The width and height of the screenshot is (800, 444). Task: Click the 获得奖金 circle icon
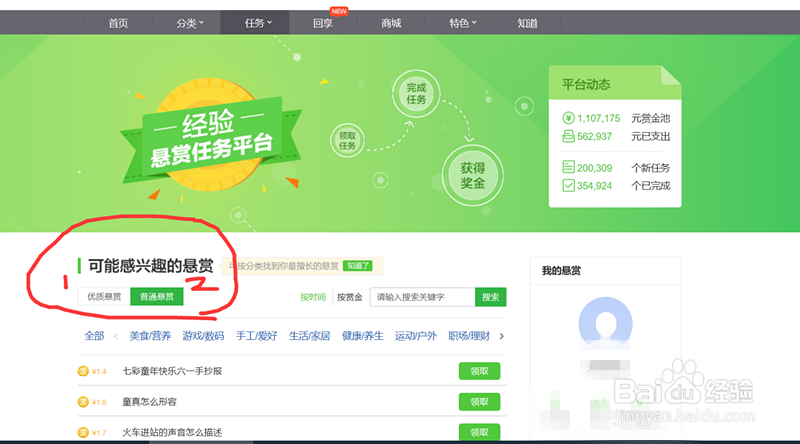472,176
